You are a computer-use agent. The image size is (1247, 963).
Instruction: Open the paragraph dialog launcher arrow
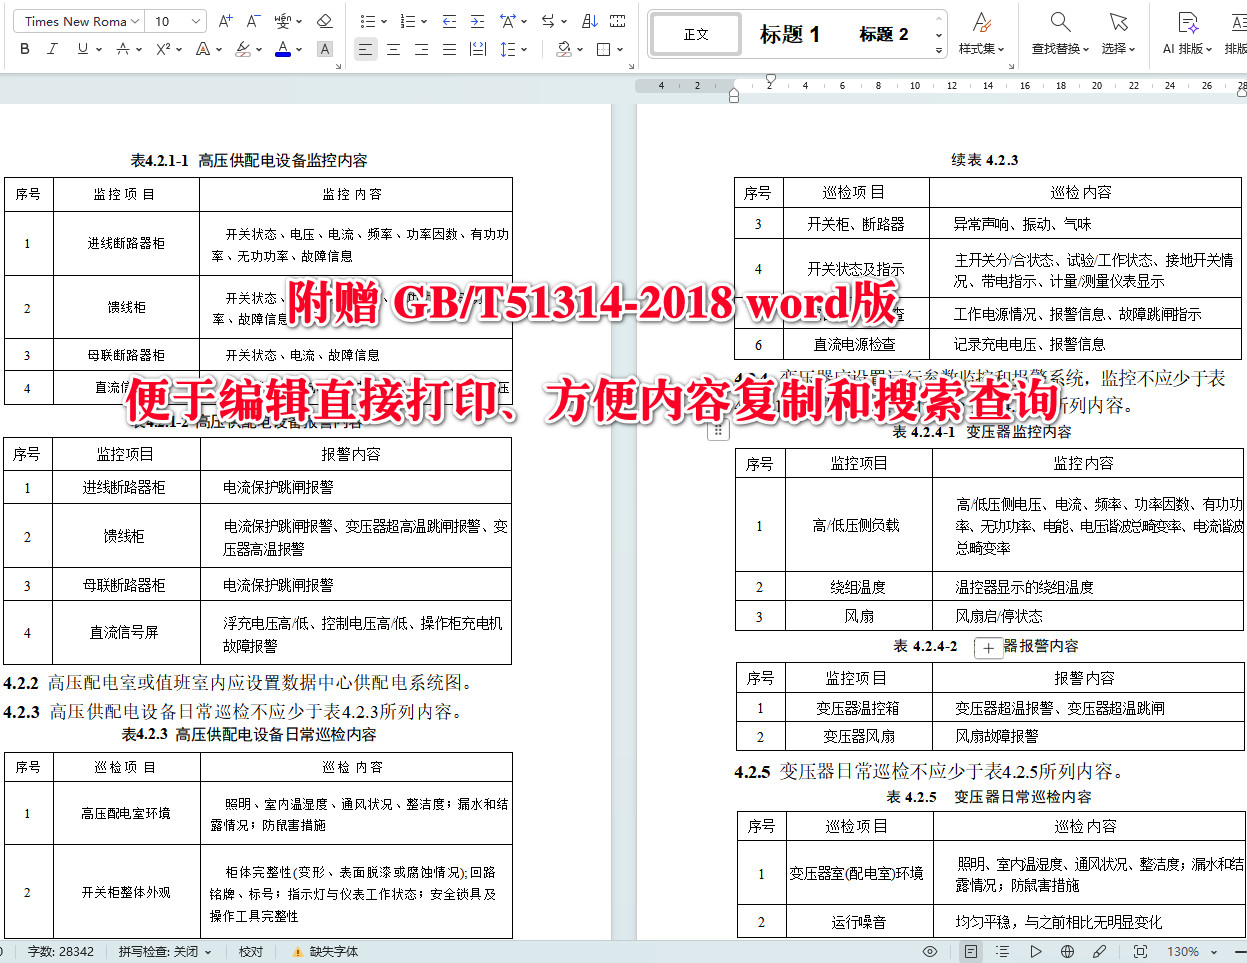[x=632, y=67]
